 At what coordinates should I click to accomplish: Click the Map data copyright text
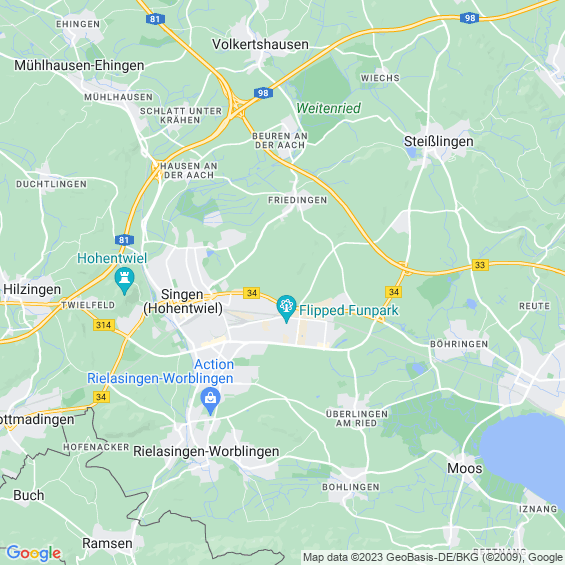coord(433,557)
